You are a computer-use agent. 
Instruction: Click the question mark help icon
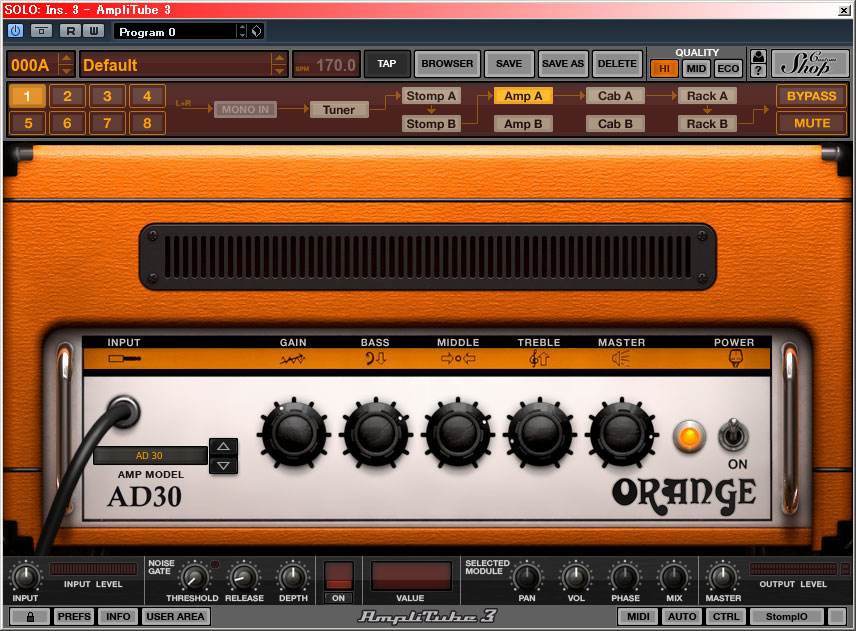758,70
